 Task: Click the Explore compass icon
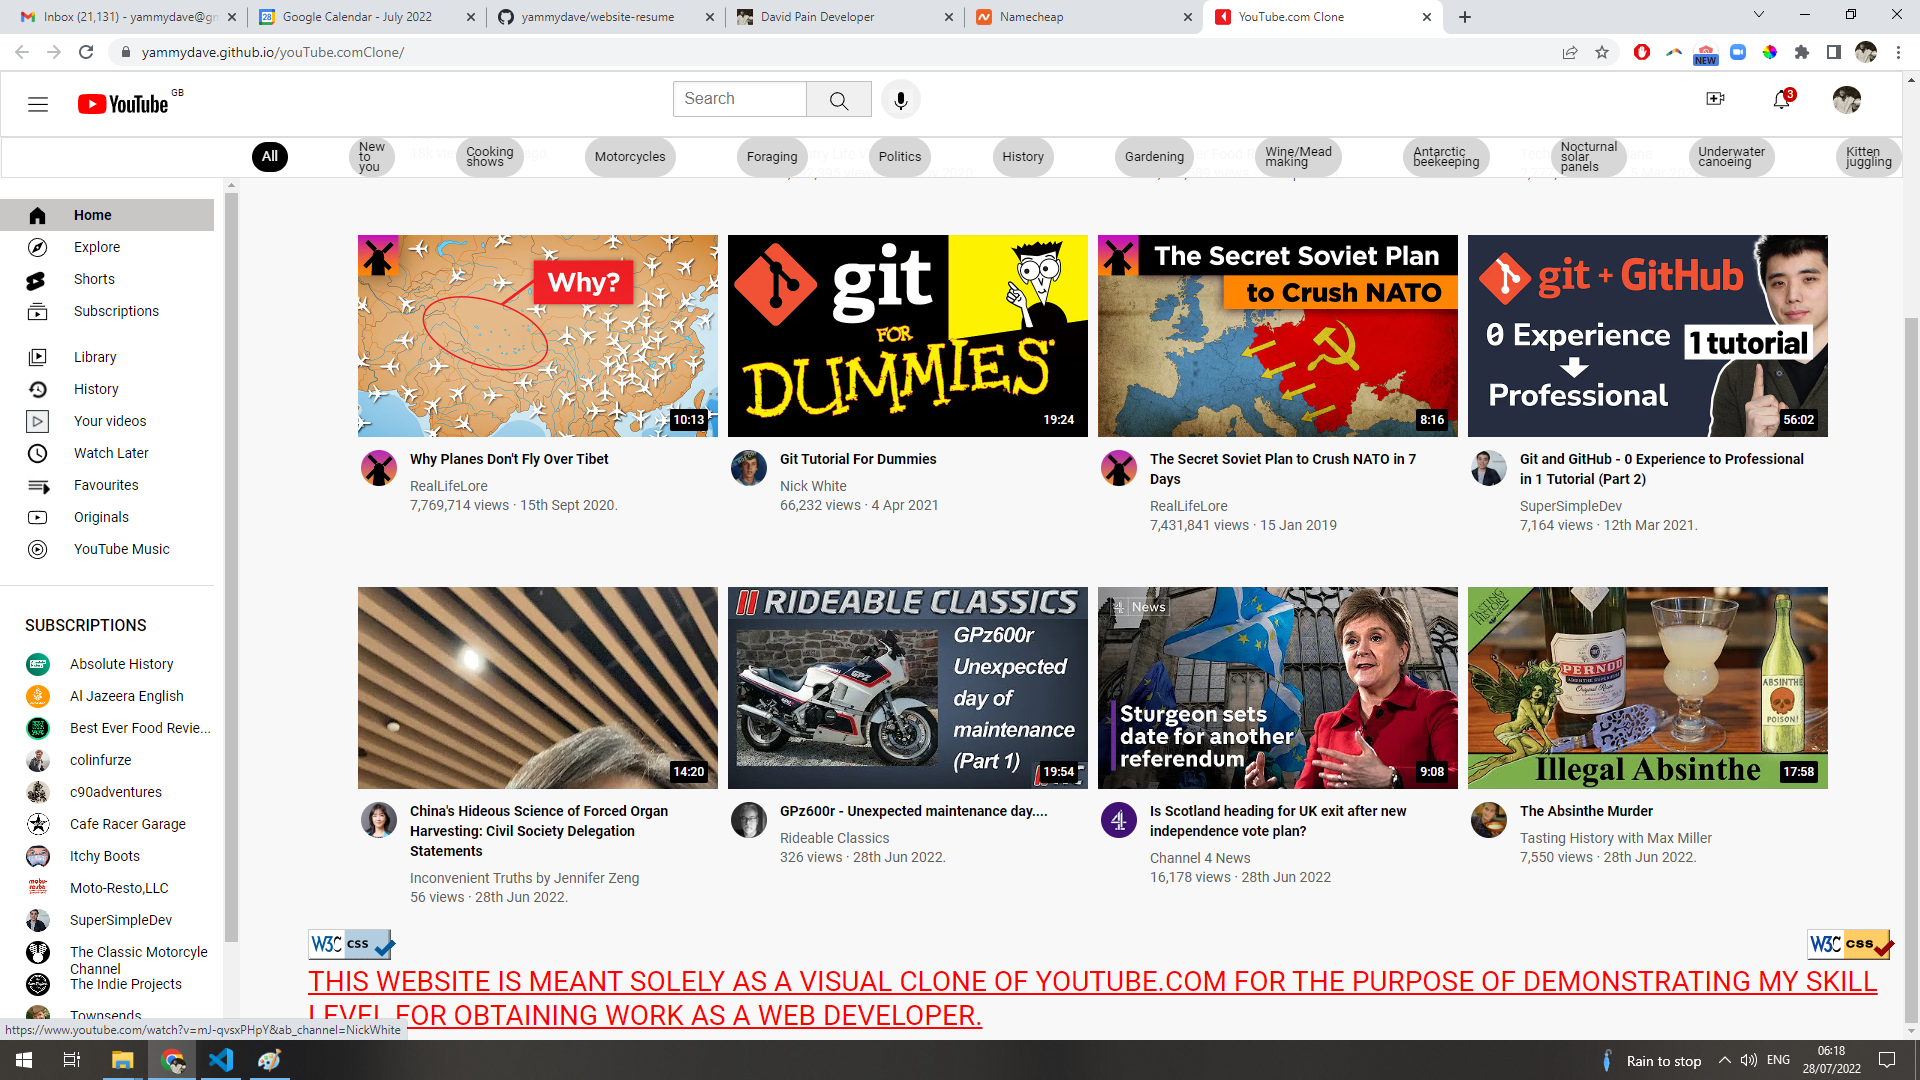coord(38,247)
